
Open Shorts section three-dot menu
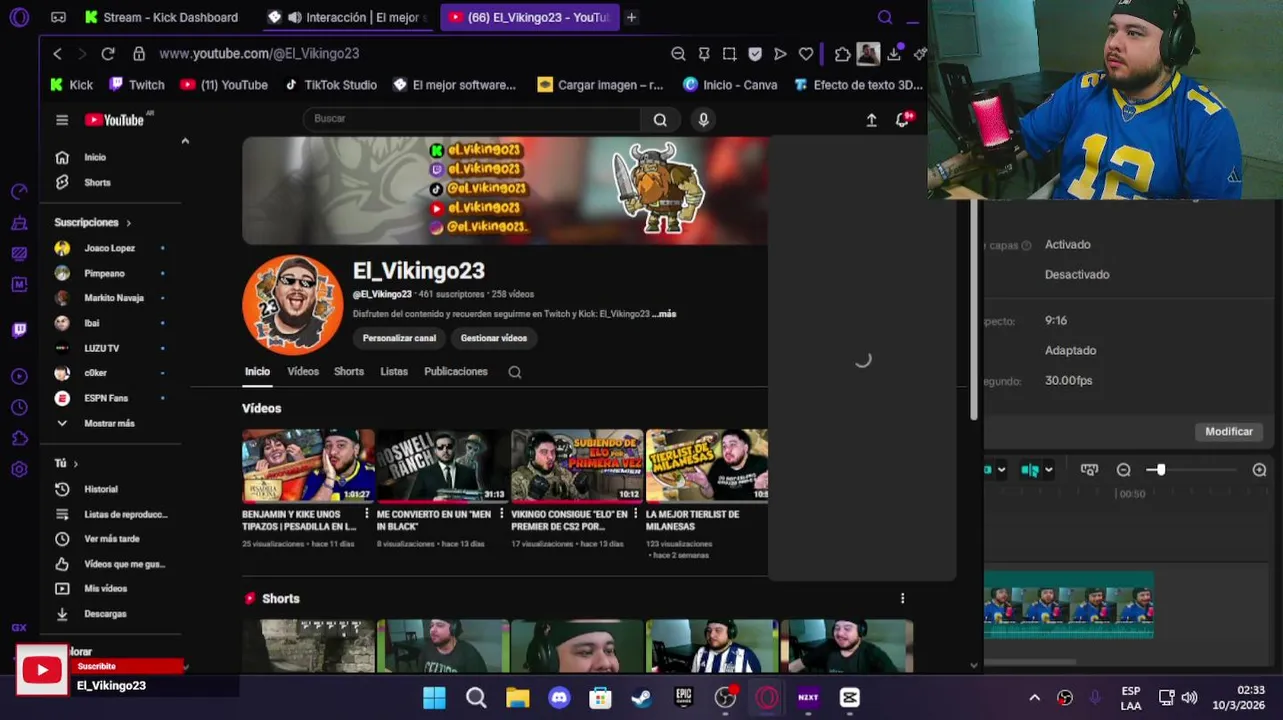(x=902, y=598)
